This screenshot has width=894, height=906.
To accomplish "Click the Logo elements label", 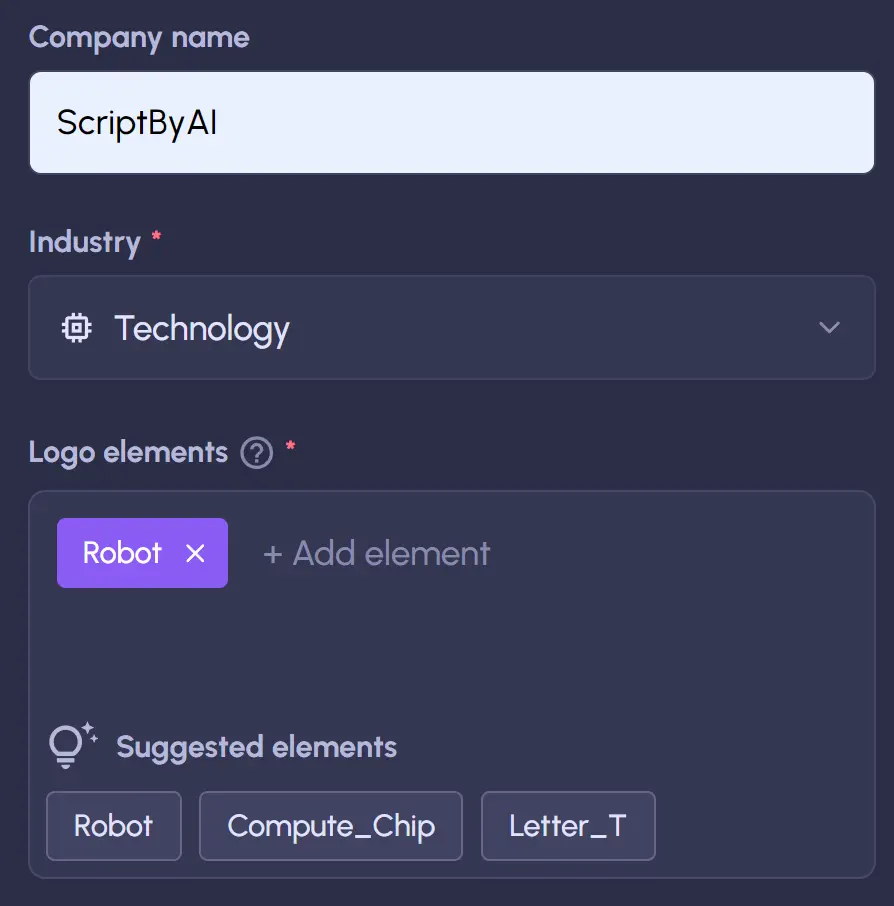I will [128, 452].
